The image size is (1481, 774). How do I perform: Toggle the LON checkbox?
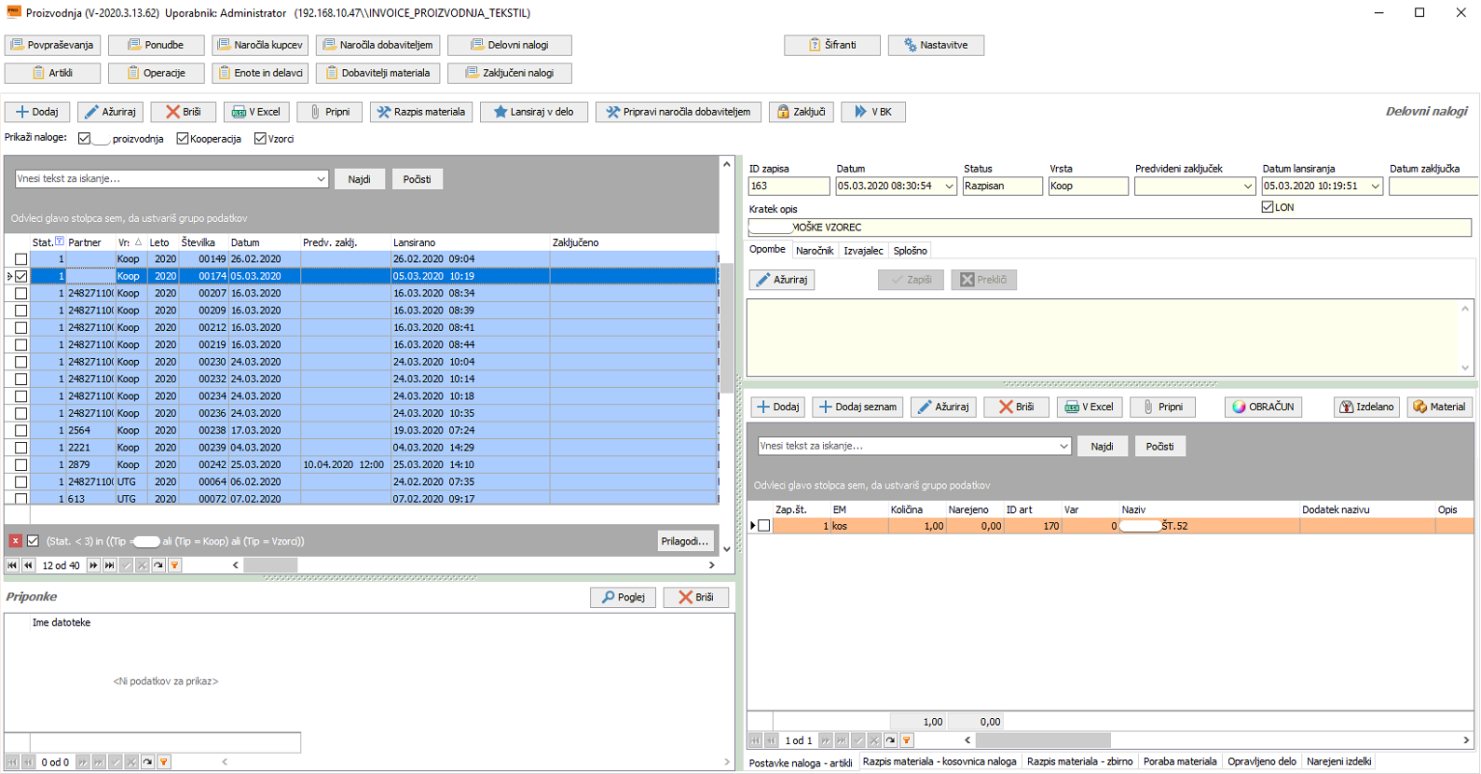coord(1268,207)
